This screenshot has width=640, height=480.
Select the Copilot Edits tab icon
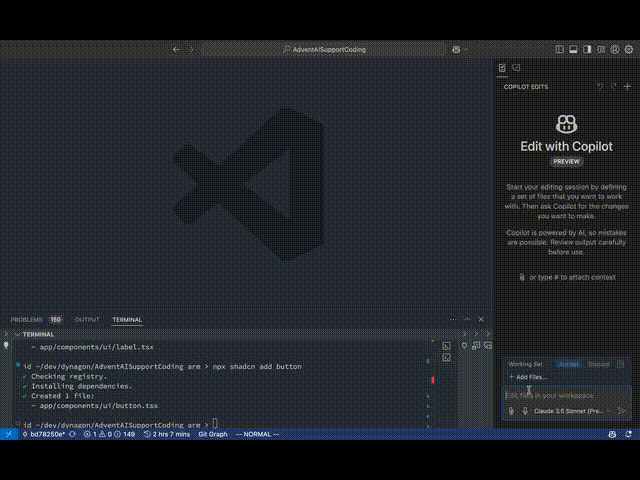coord(502,68)
